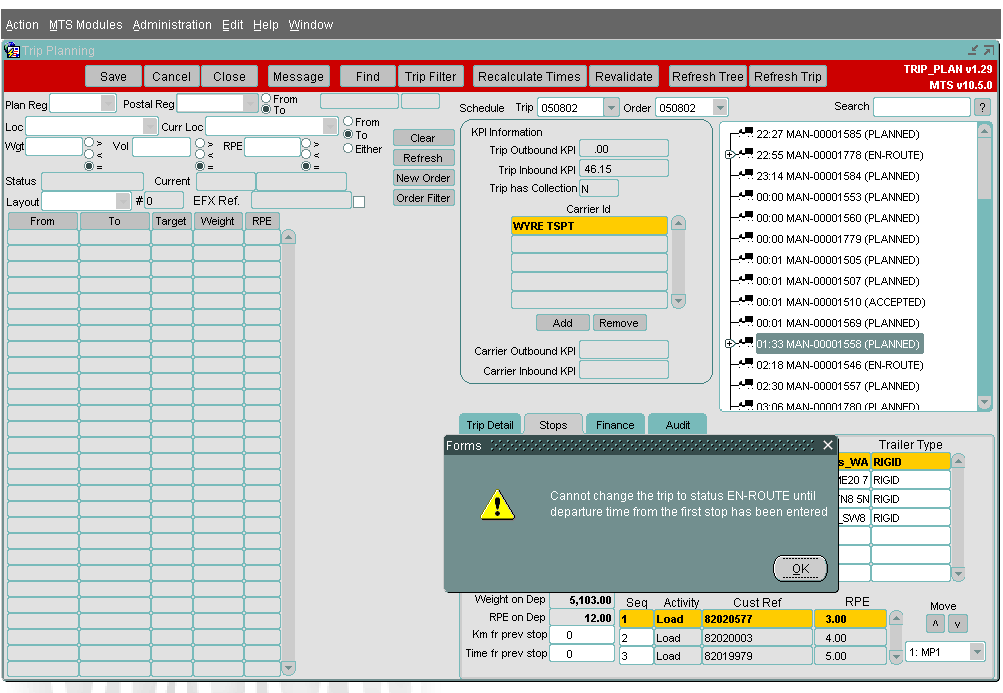The image size is (1003, 693).
Task: Switch to the Finance tab
Action: tap(615, 424)
